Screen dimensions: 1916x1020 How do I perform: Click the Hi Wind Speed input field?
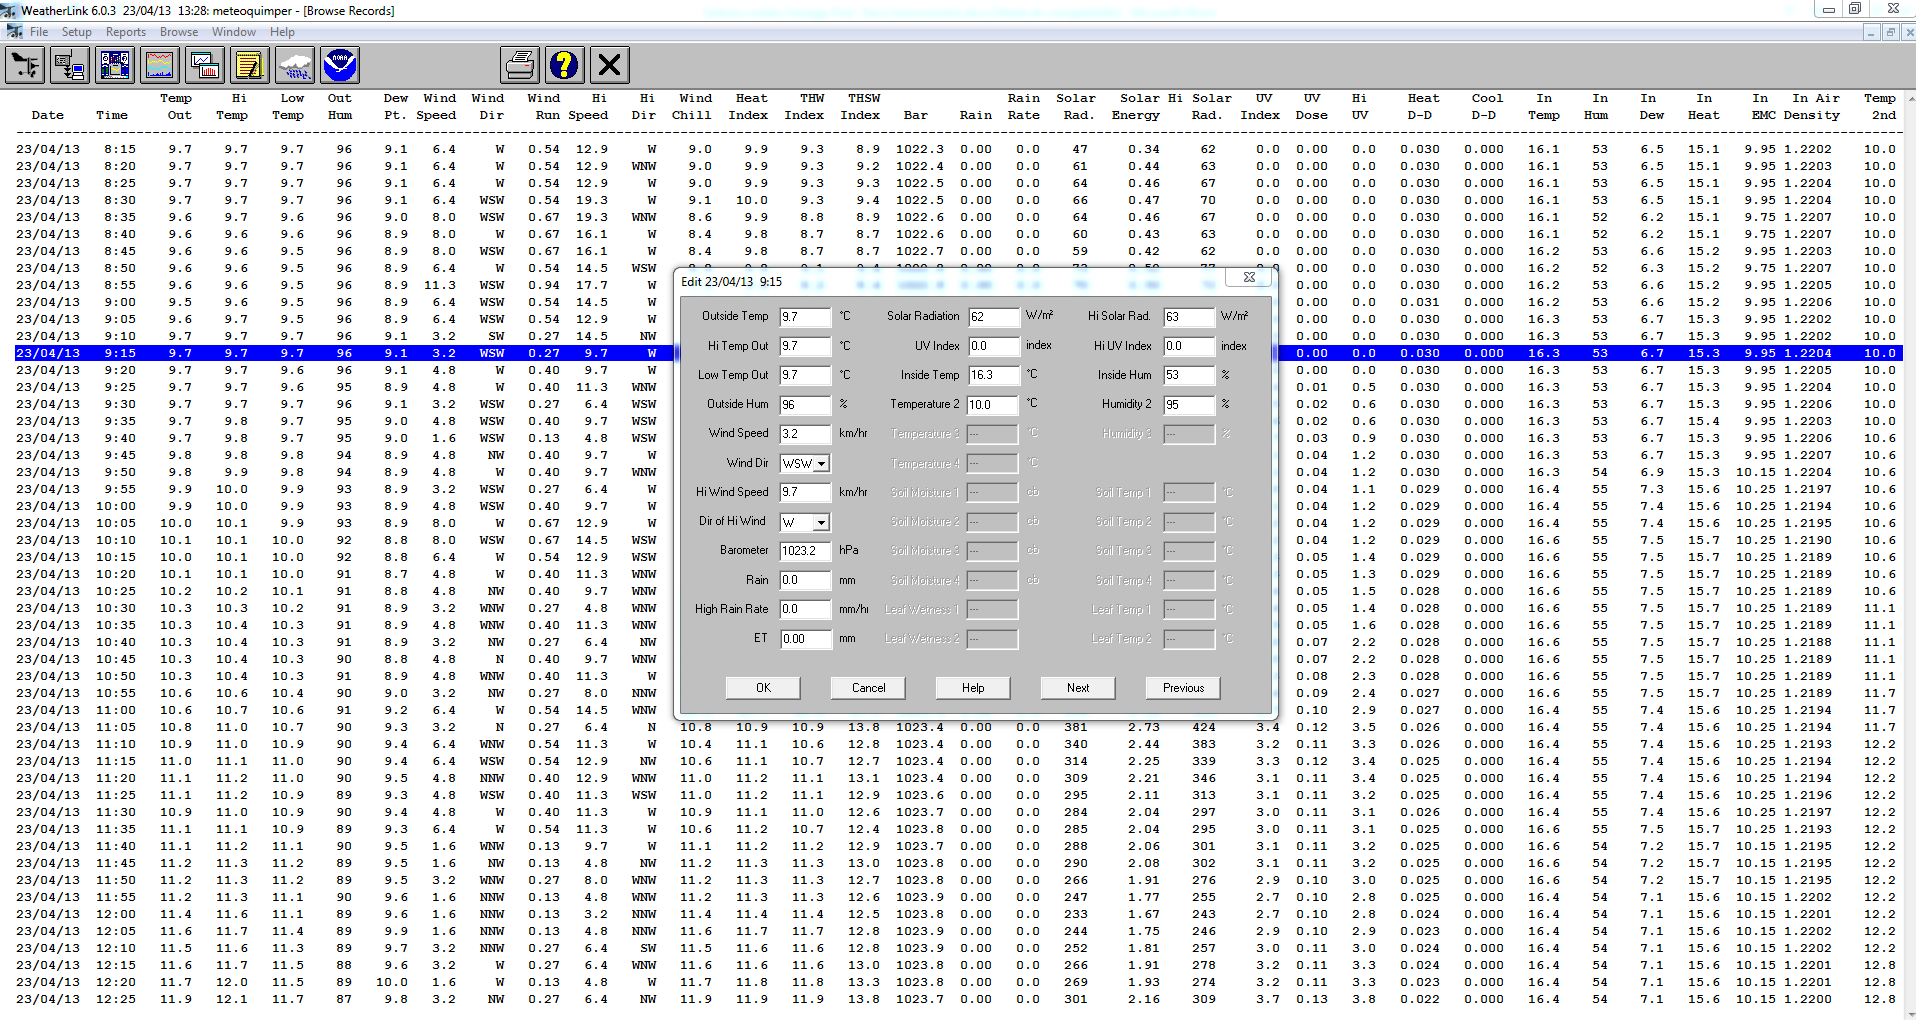click(x=806, y=493)
